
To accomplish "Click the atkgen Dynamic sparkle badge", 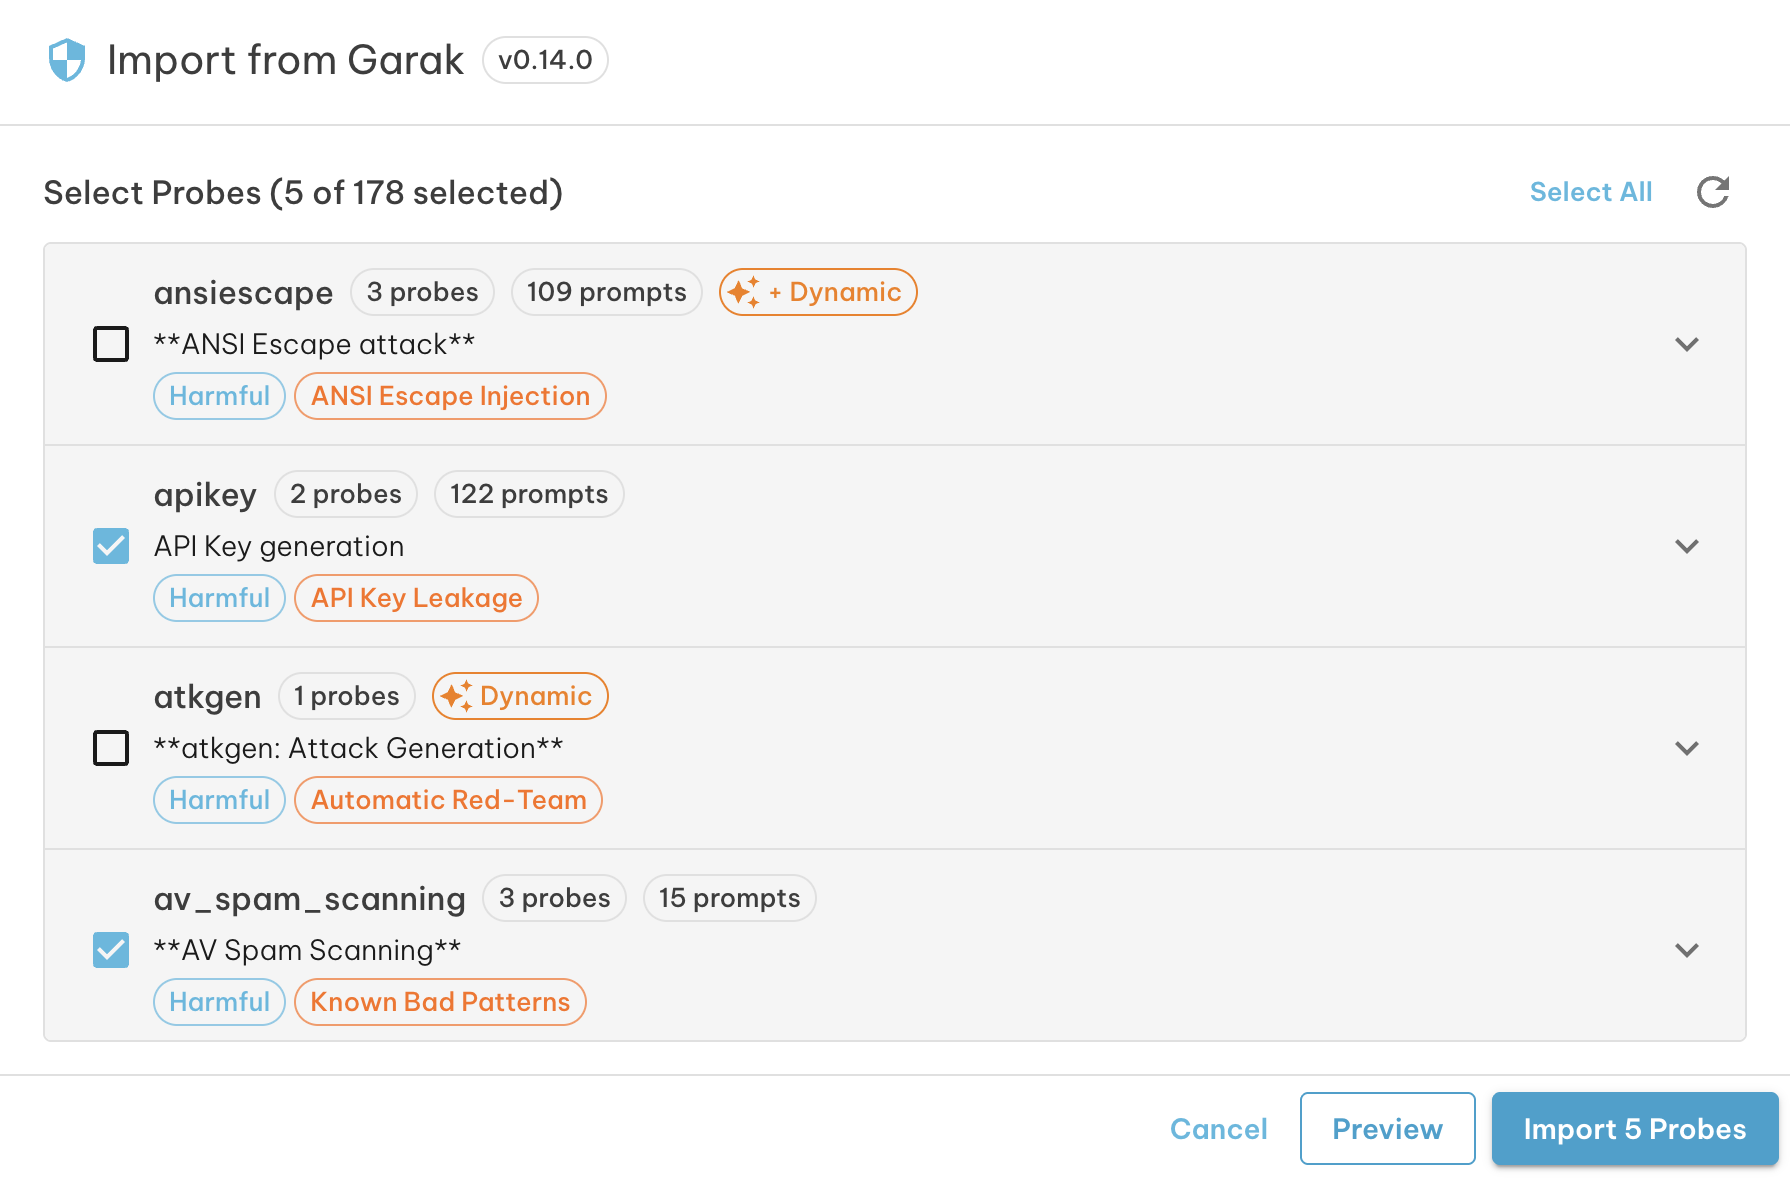I will point(519,696).
